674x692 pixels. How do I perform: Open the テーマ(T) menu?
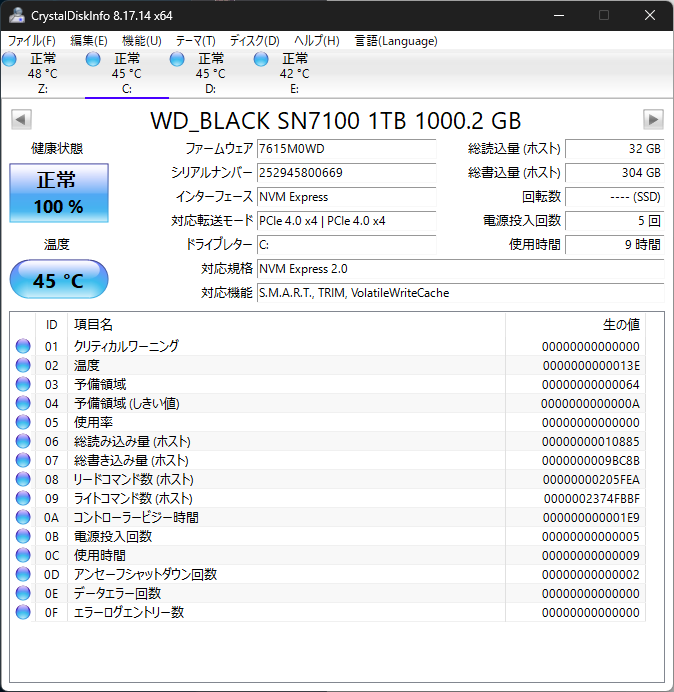[196, 41]
